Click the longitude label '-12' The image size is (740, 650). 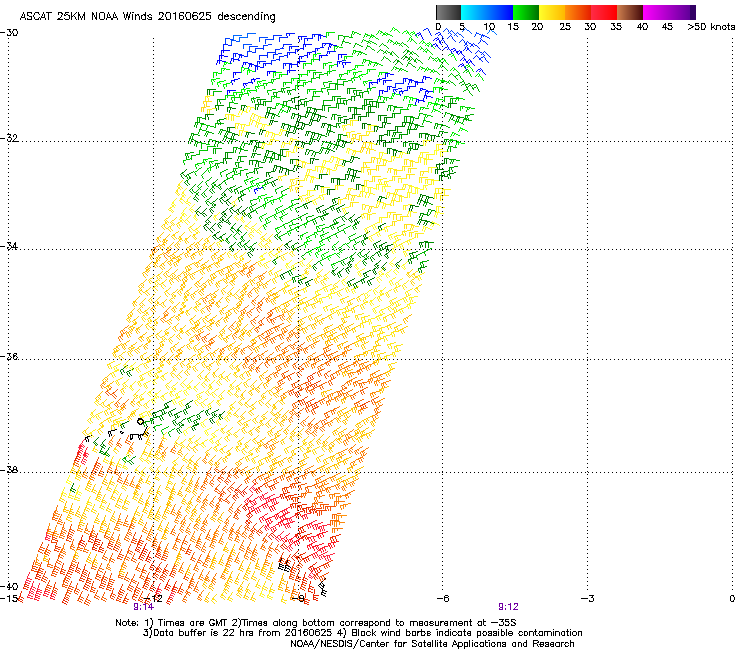(154, 598)
